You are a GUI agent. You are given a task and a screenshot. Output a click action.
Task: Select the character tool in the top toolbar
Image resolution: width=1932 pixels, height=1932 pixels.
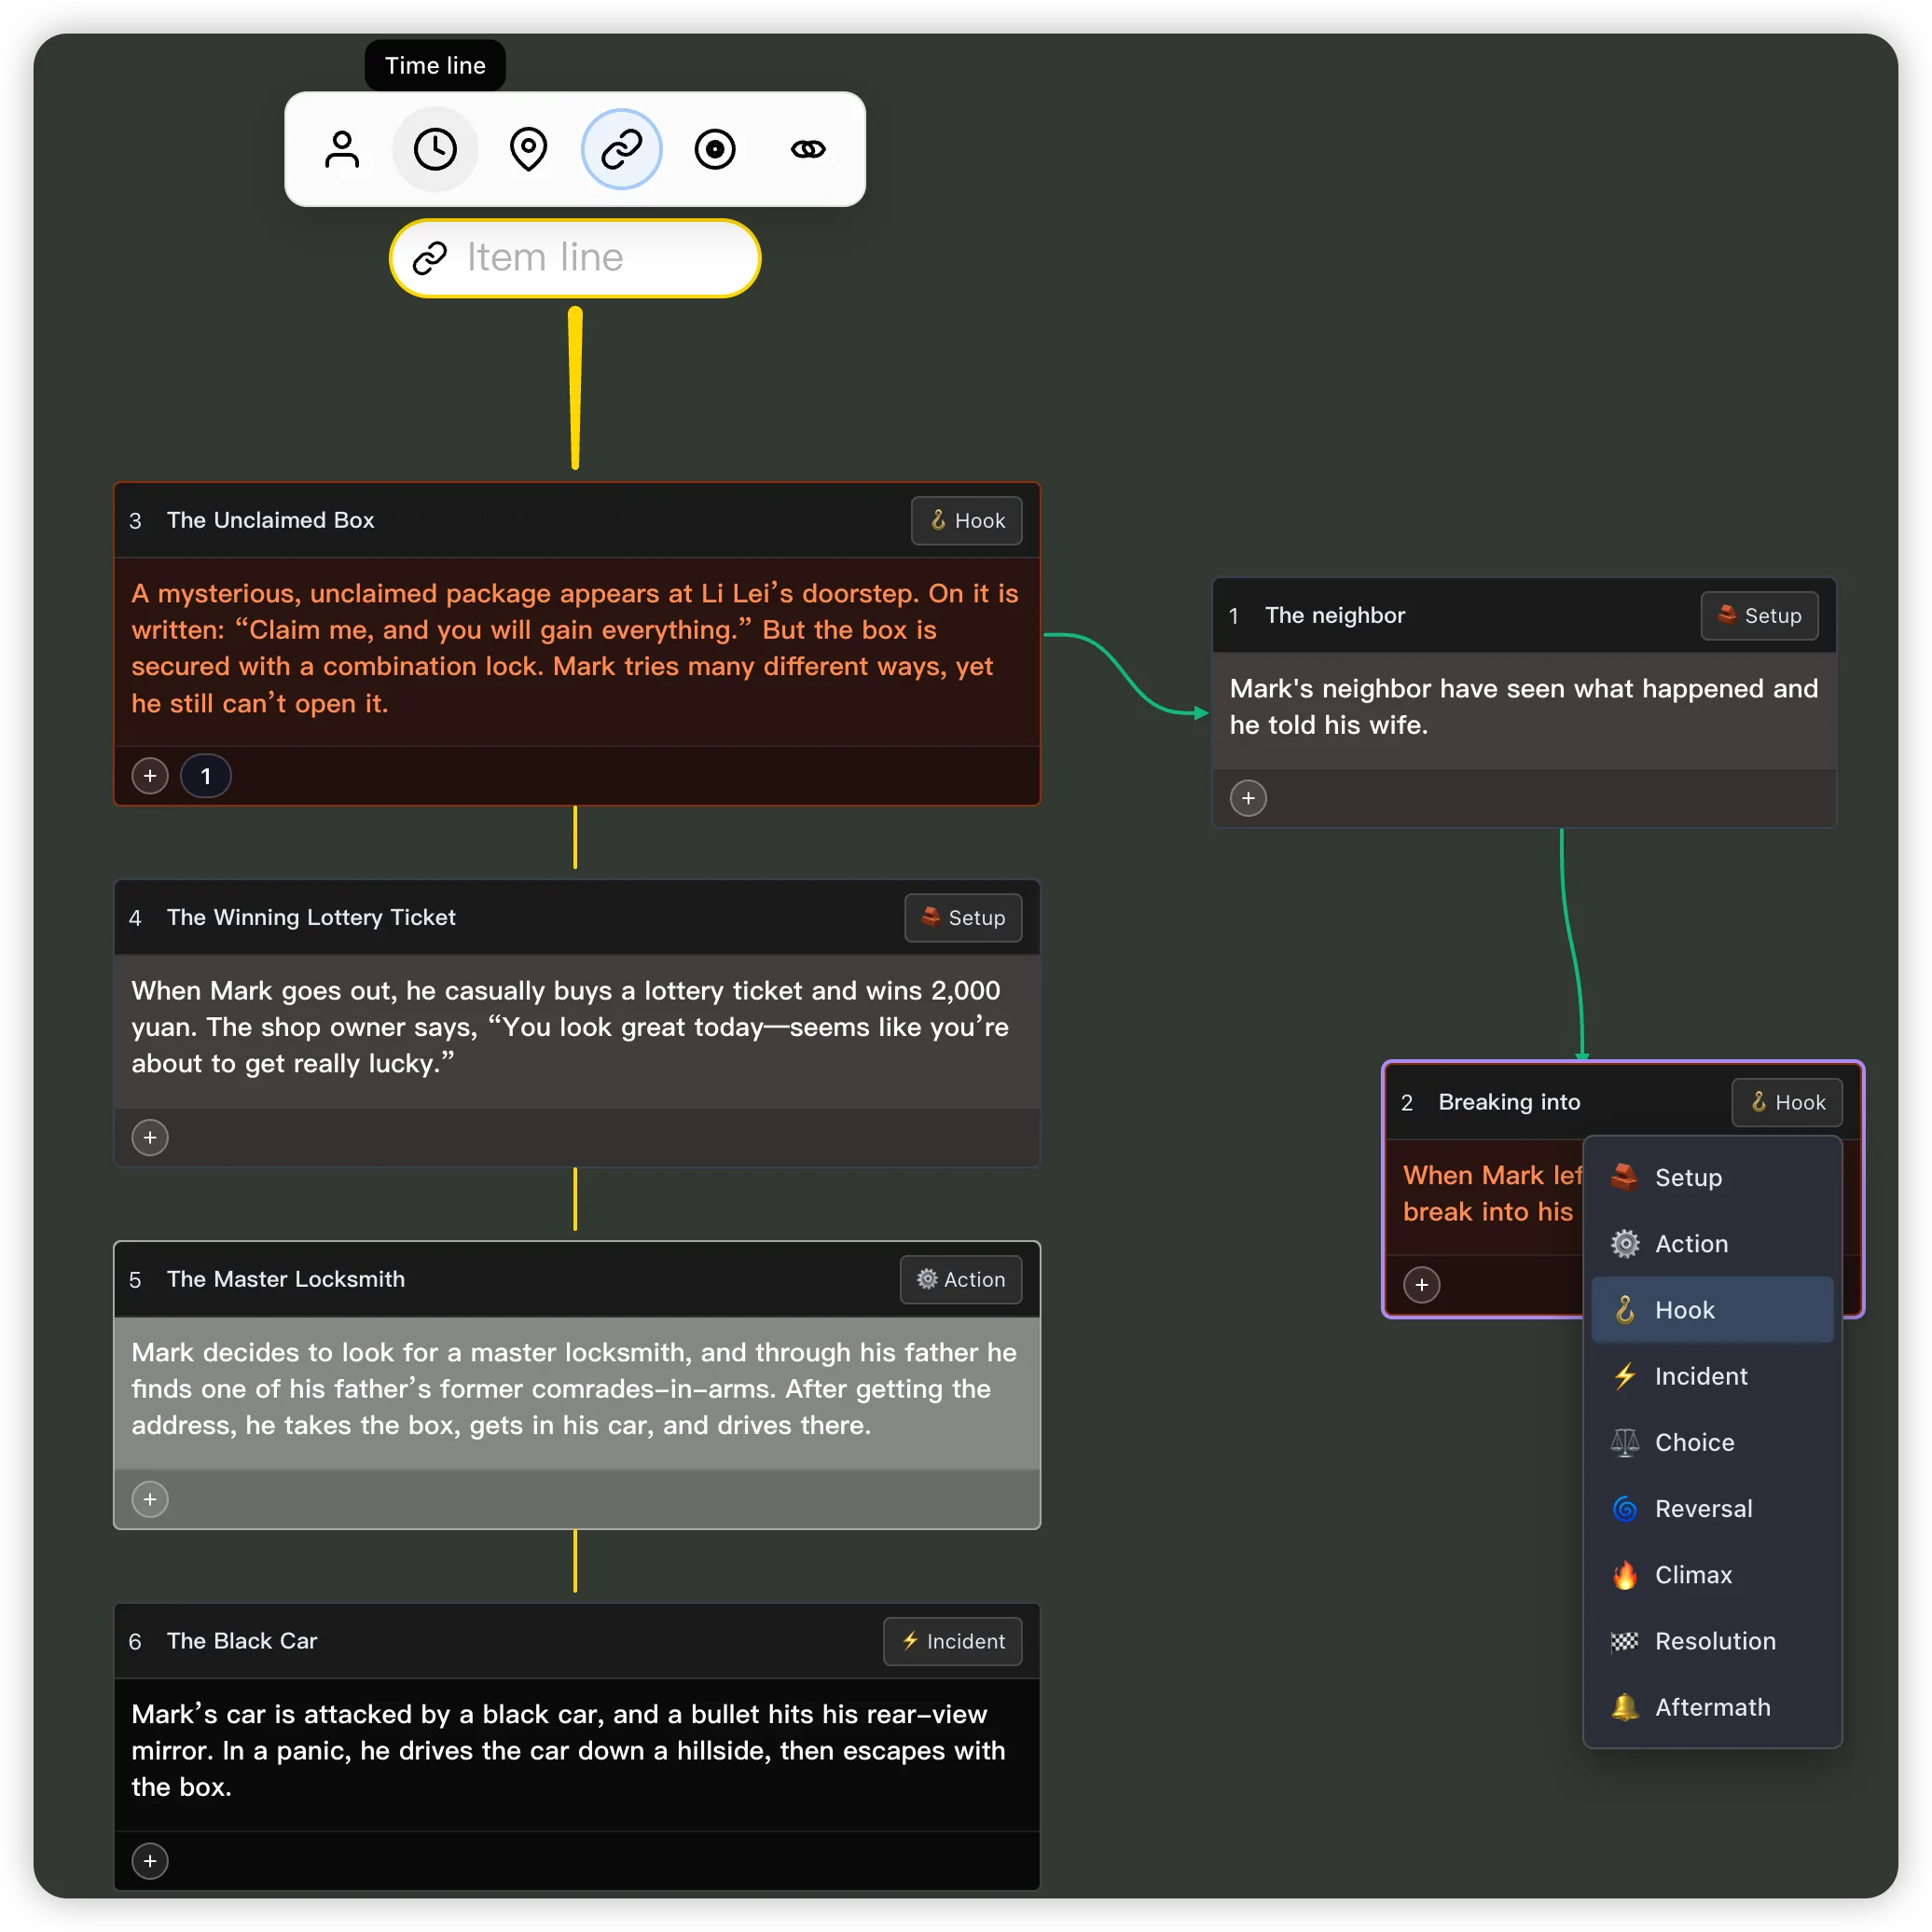point(342,148)
